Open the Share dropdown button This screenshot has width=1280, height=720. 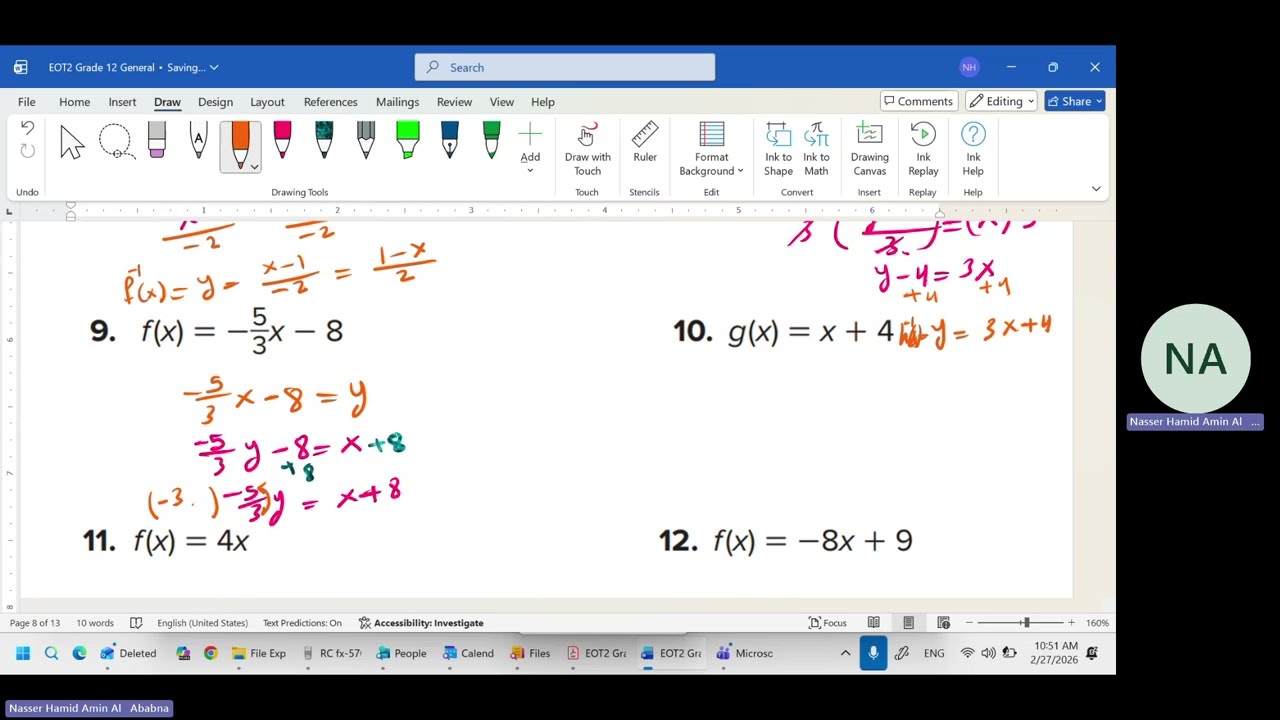pyautogui.click(x=1075, y=101)
